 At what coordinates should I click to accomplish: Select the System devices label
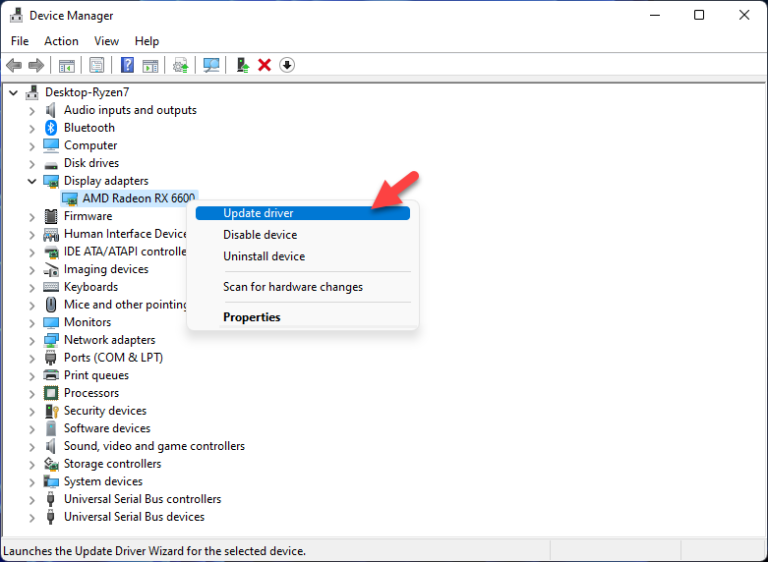point(103,482)
